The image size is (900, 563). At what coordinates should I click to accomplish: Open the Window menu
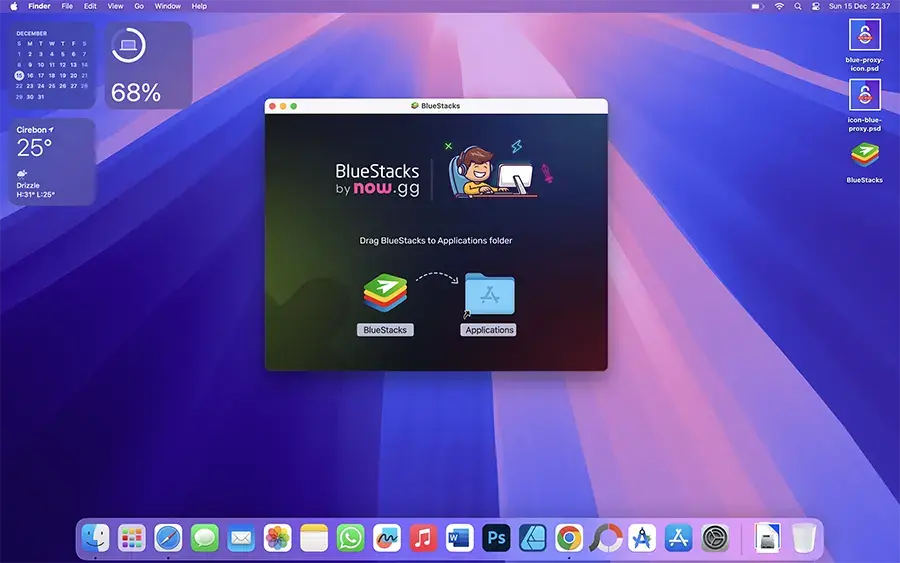(168, 6)
